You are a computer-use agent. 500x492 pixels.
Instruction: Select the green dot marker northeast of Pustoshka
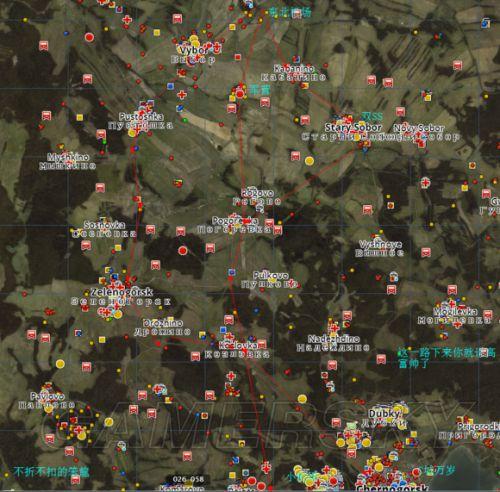pyautogui.click(x=185, y=120)
